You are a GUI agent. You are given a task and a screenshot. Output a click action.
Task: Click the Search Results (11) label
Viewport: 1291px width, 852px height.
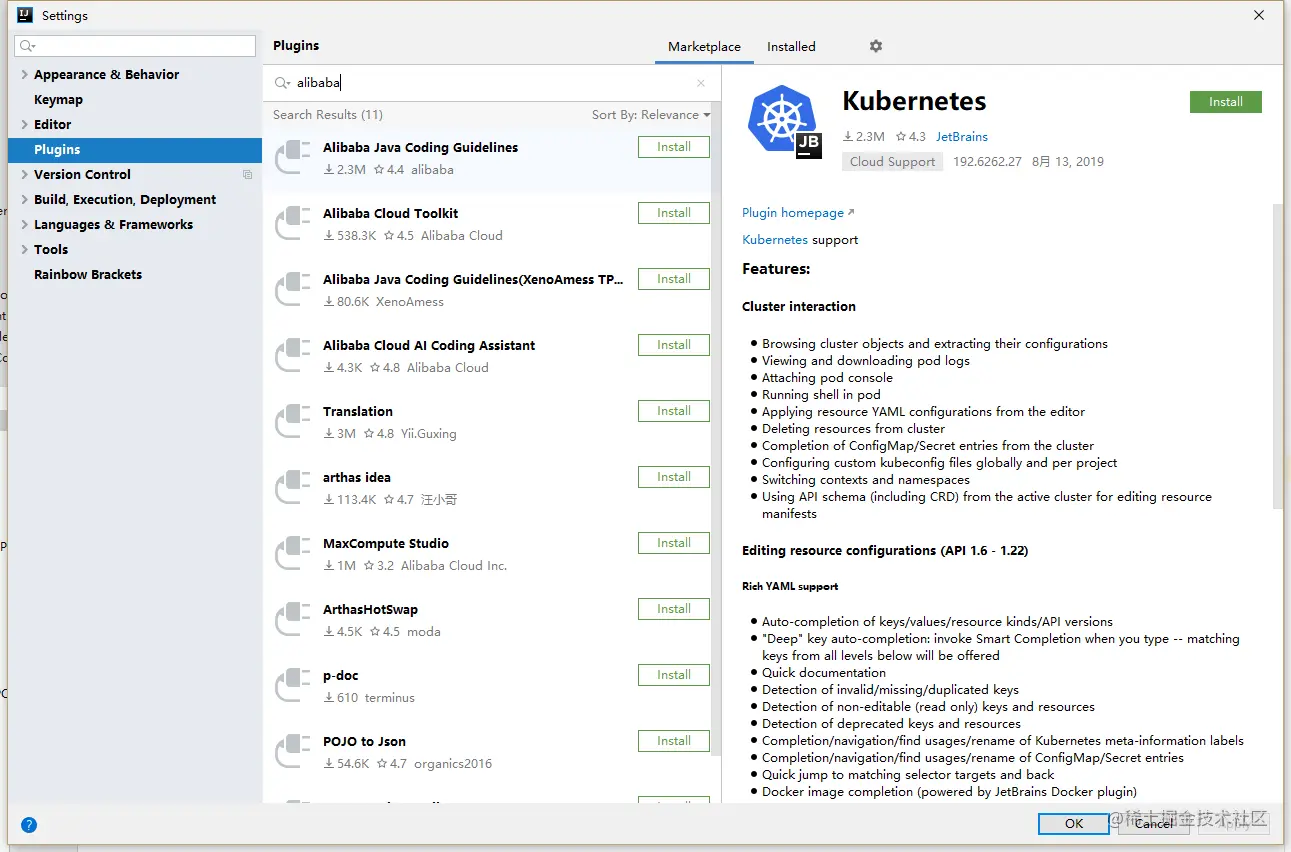tap(328, 115)
